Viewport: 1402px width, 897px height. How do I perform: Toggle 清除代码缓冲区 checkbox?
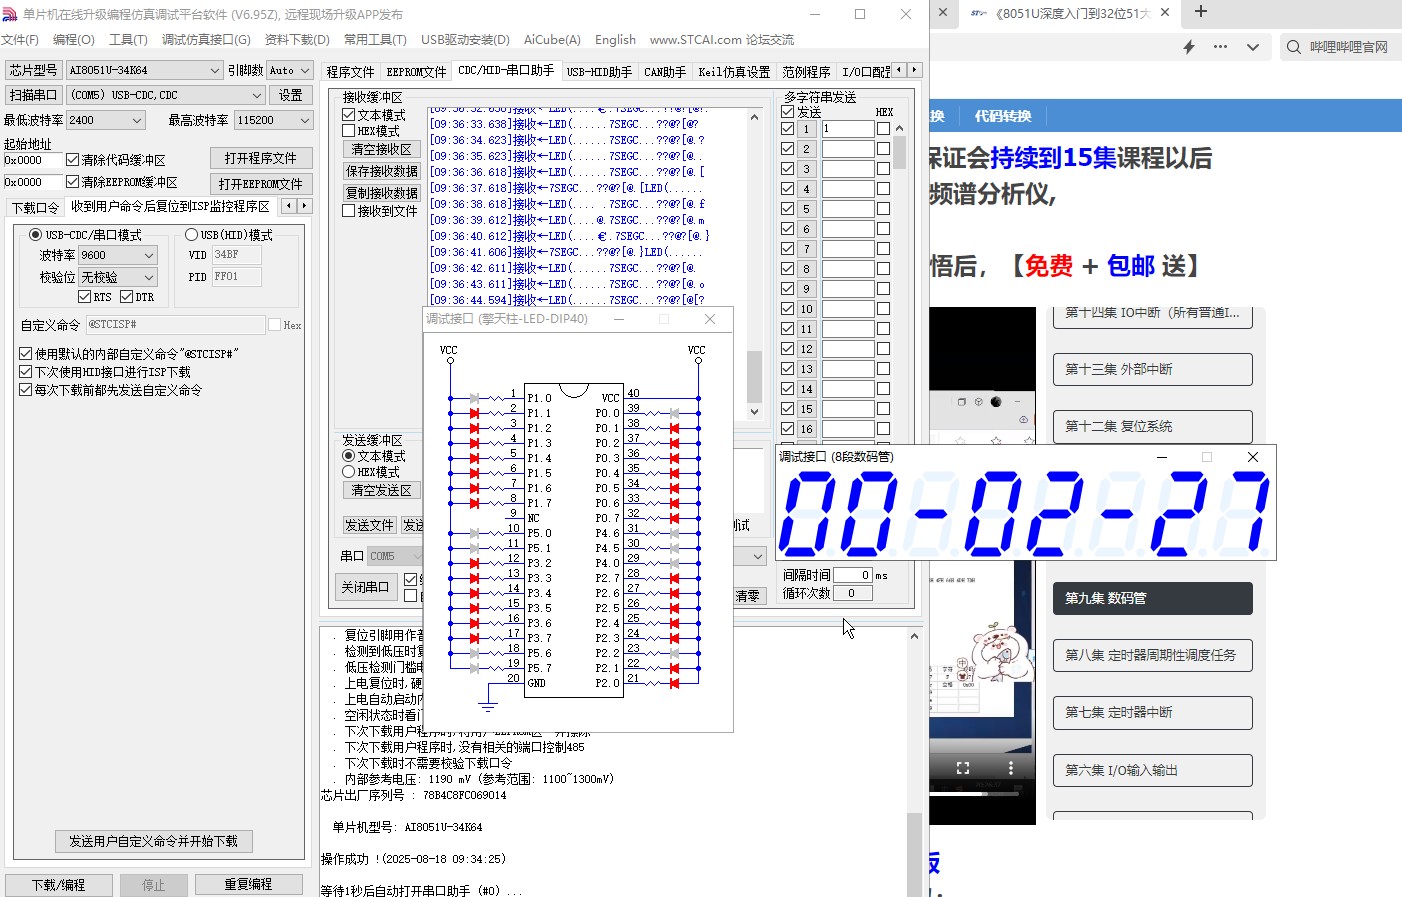point(73,160)
